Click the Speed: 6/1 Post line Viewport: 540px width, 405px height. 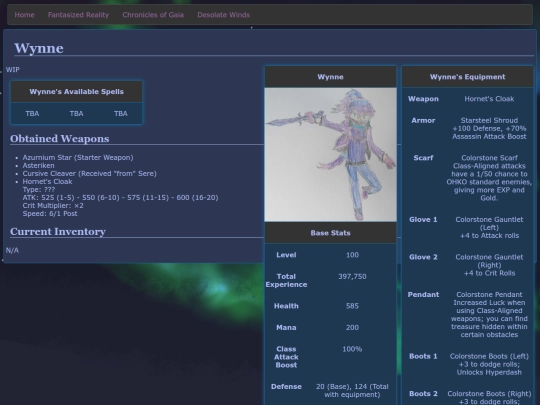click(50, 214)
